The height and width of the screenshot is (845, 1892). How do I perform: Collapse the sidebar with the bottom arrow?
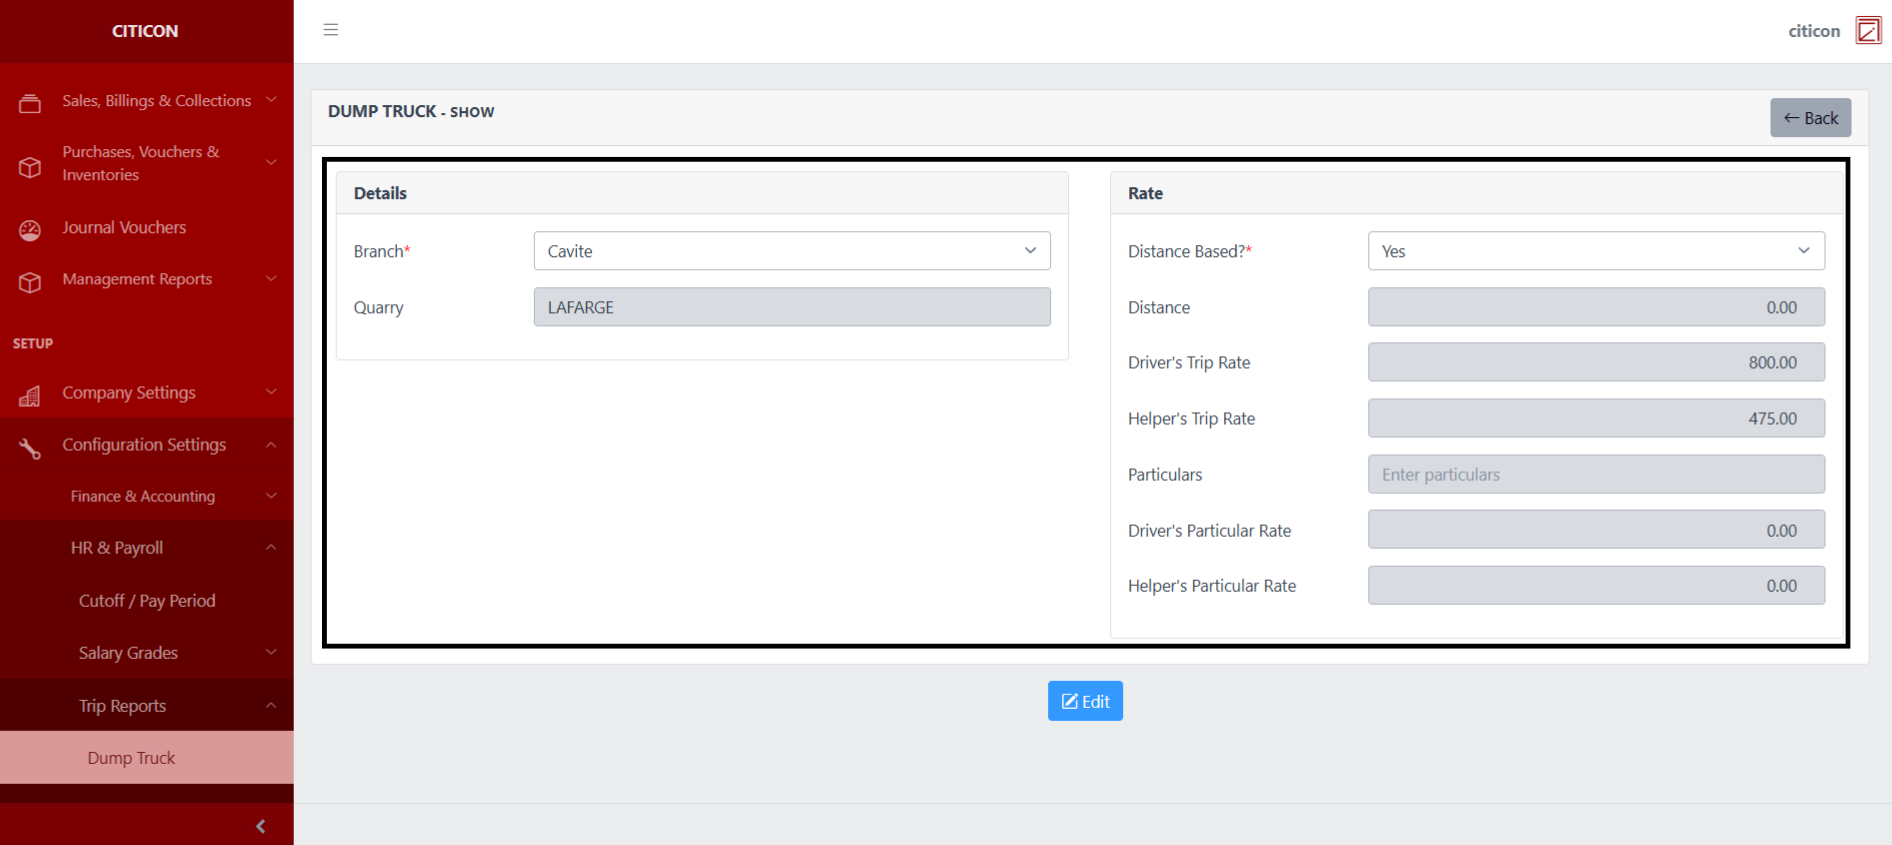point(261,826)
